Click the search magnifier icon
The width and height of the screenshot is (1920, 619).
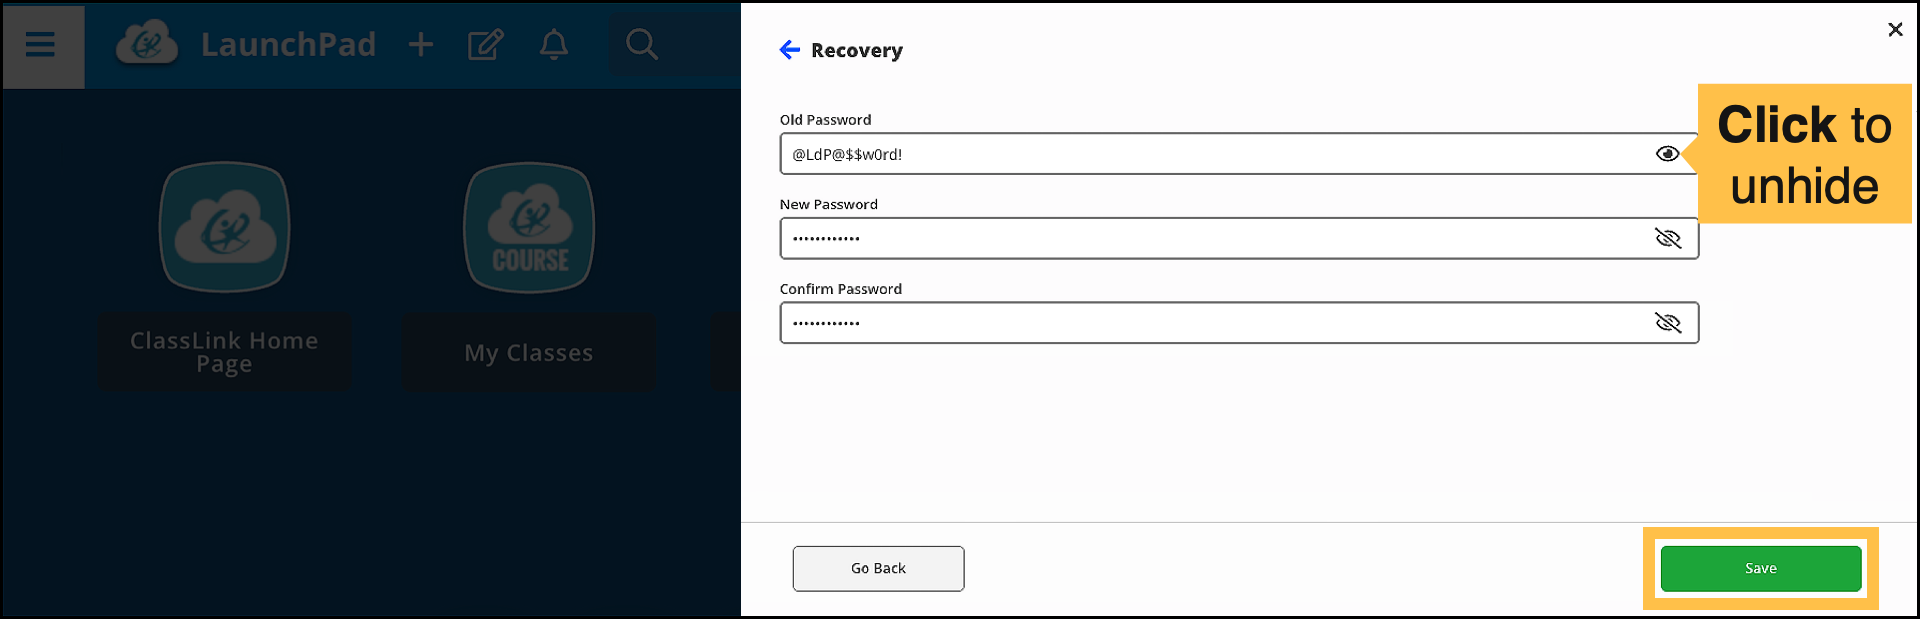641,45
